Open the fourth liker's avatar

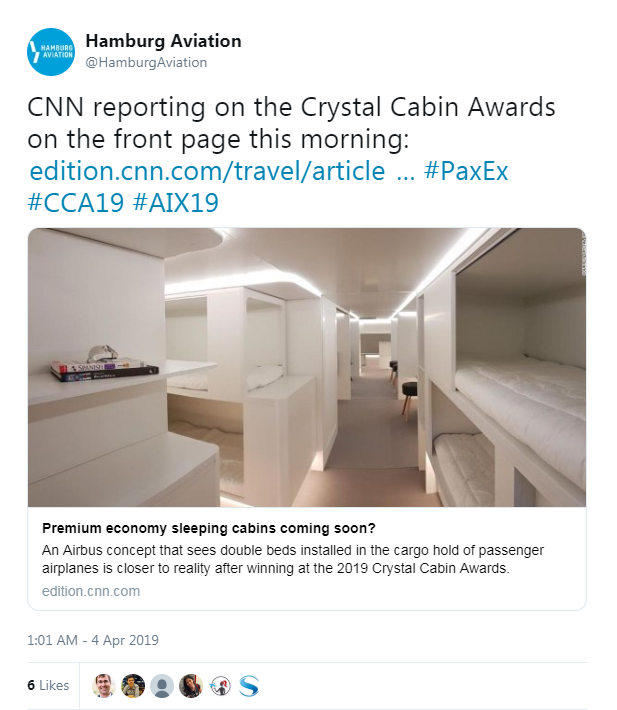(191, 686)
